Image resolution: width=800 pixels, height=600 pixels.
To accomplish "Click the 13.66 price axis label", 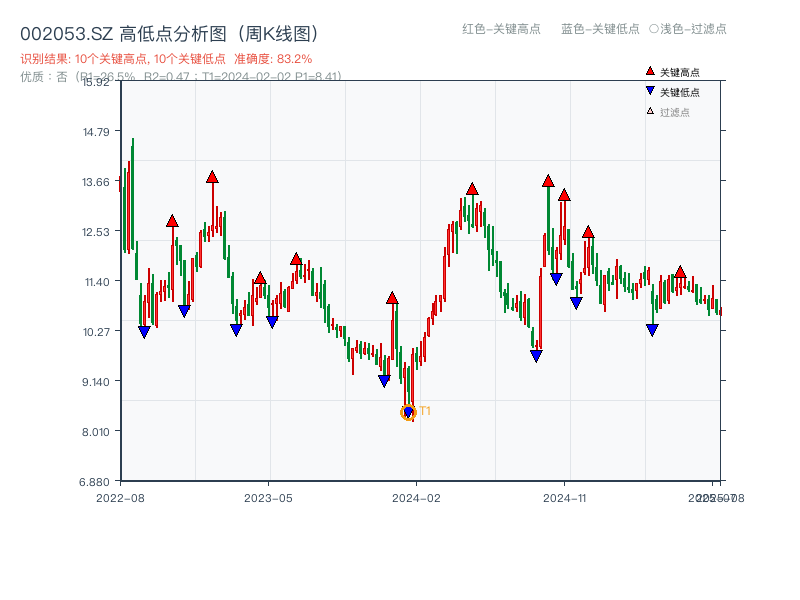I will 96,182.
